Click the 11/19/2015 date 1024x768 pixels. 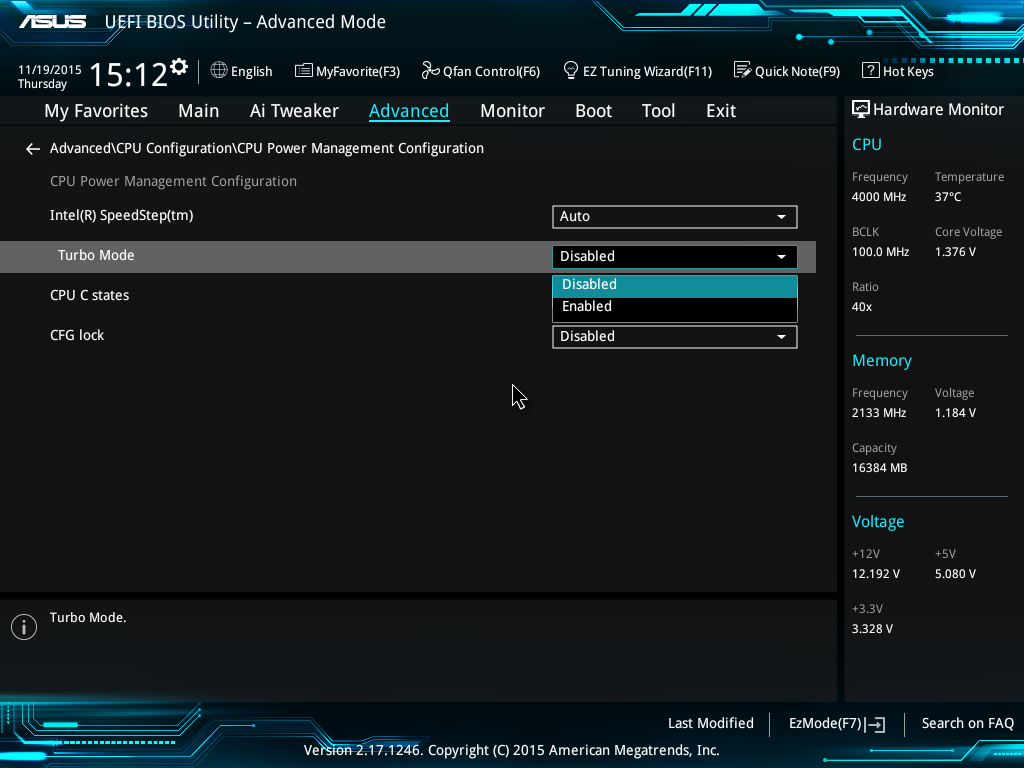pyautogui.click(x=50, y=70)
